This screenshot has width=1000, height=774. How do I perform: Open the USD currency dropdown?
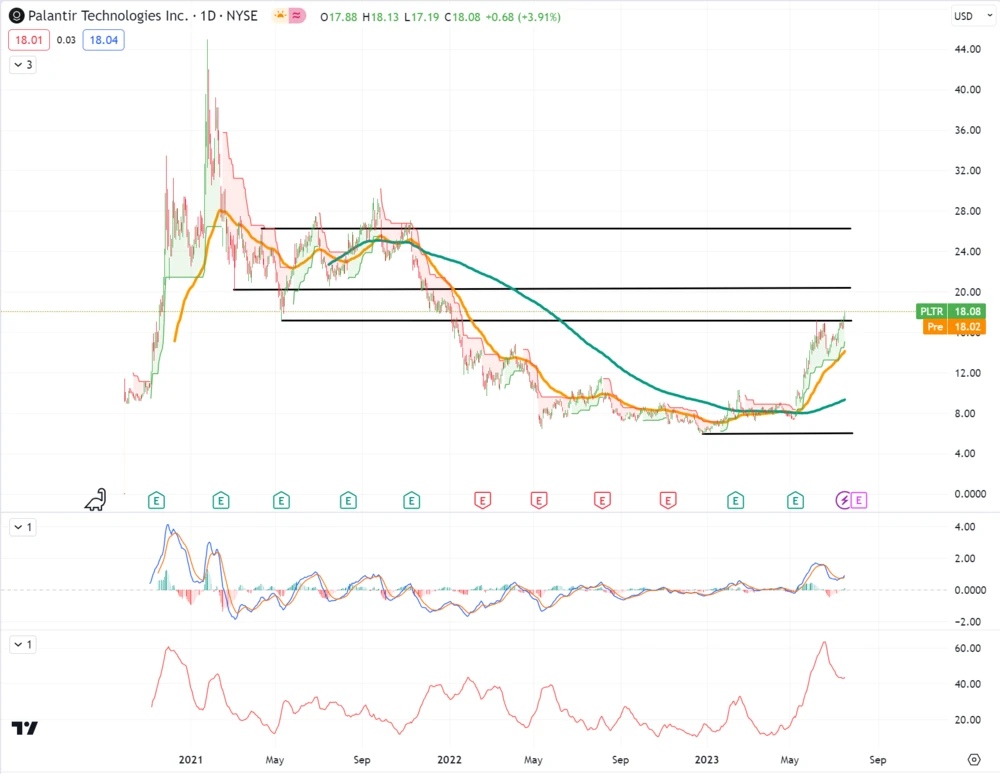(964, 16)
